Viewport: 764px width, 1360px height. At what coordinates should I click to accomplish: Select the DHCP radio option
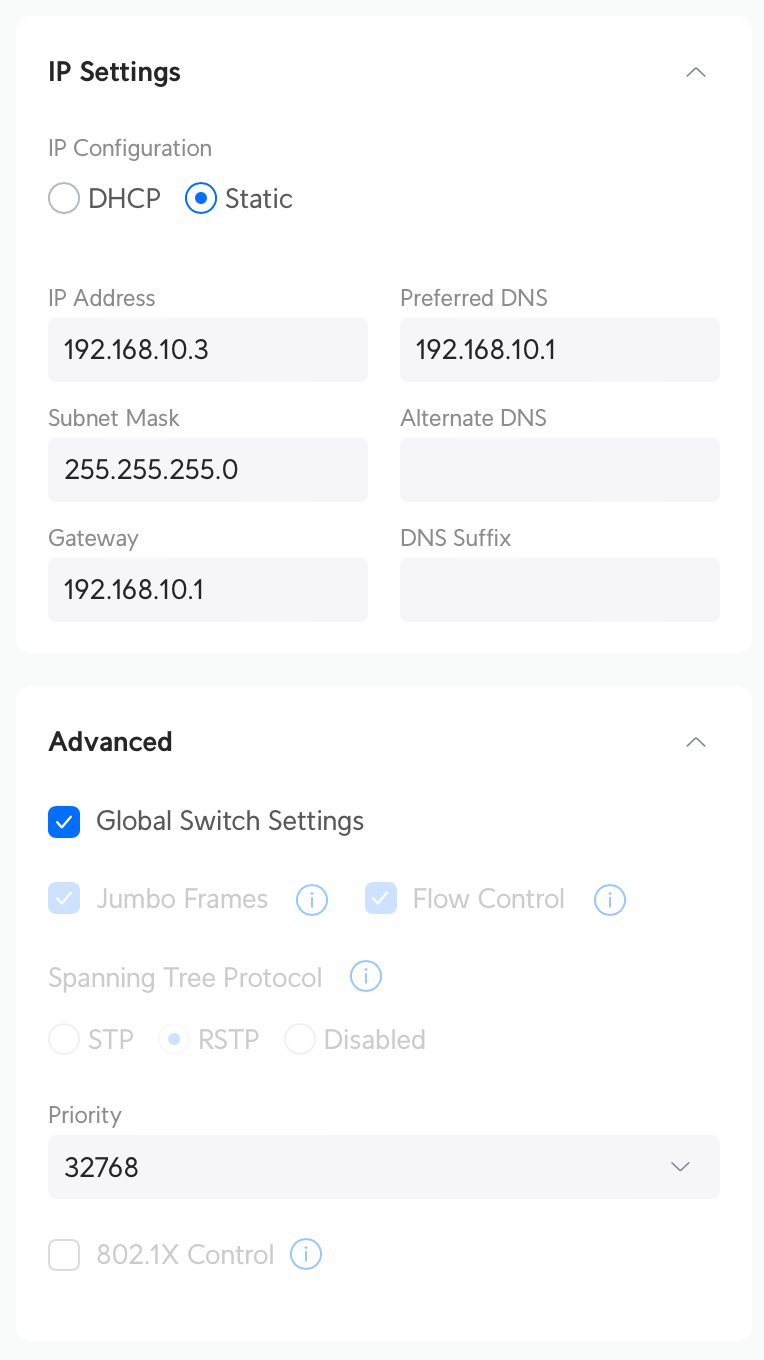pos(64,198)
